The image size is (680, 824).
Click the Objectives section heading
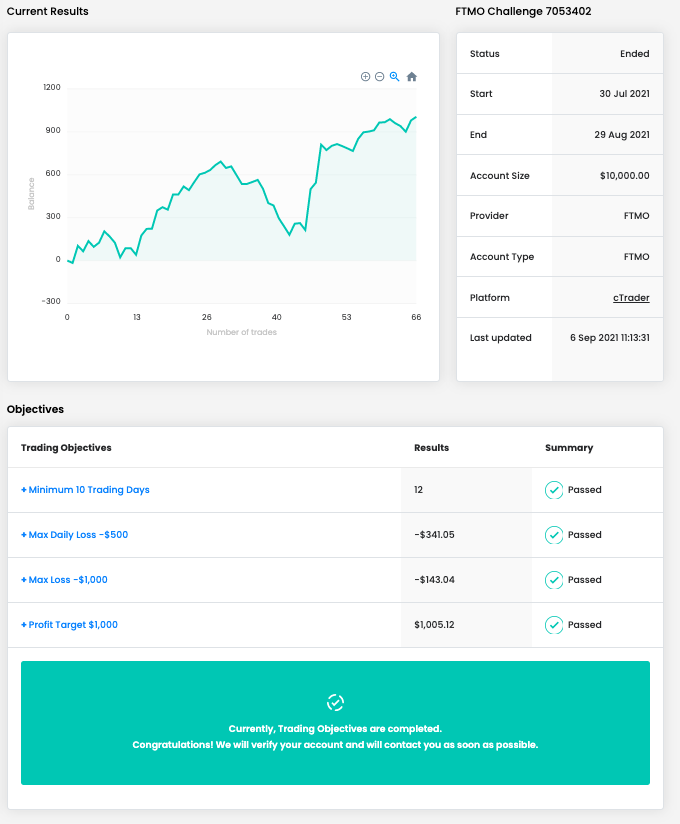click(35, 409)
